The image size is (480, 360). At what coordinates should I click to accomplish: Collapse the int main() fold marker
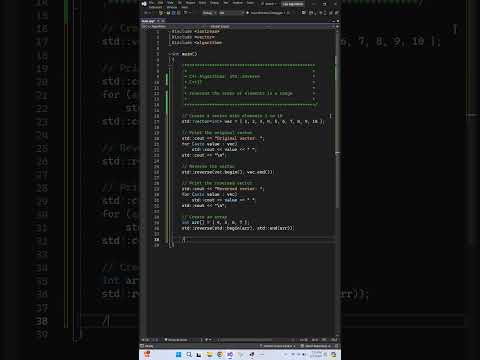pyautogui.click(x=170, y=54)
